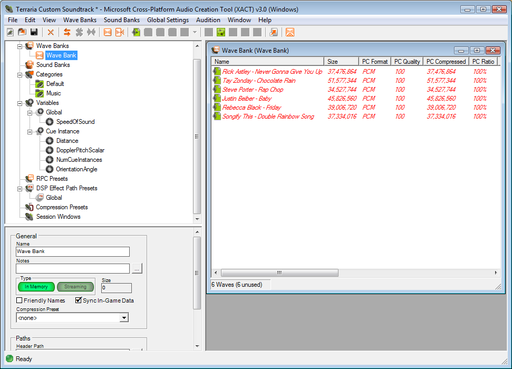Collapse the Wave Banks tree node
512x369 pixels.
tap(20, 46)
